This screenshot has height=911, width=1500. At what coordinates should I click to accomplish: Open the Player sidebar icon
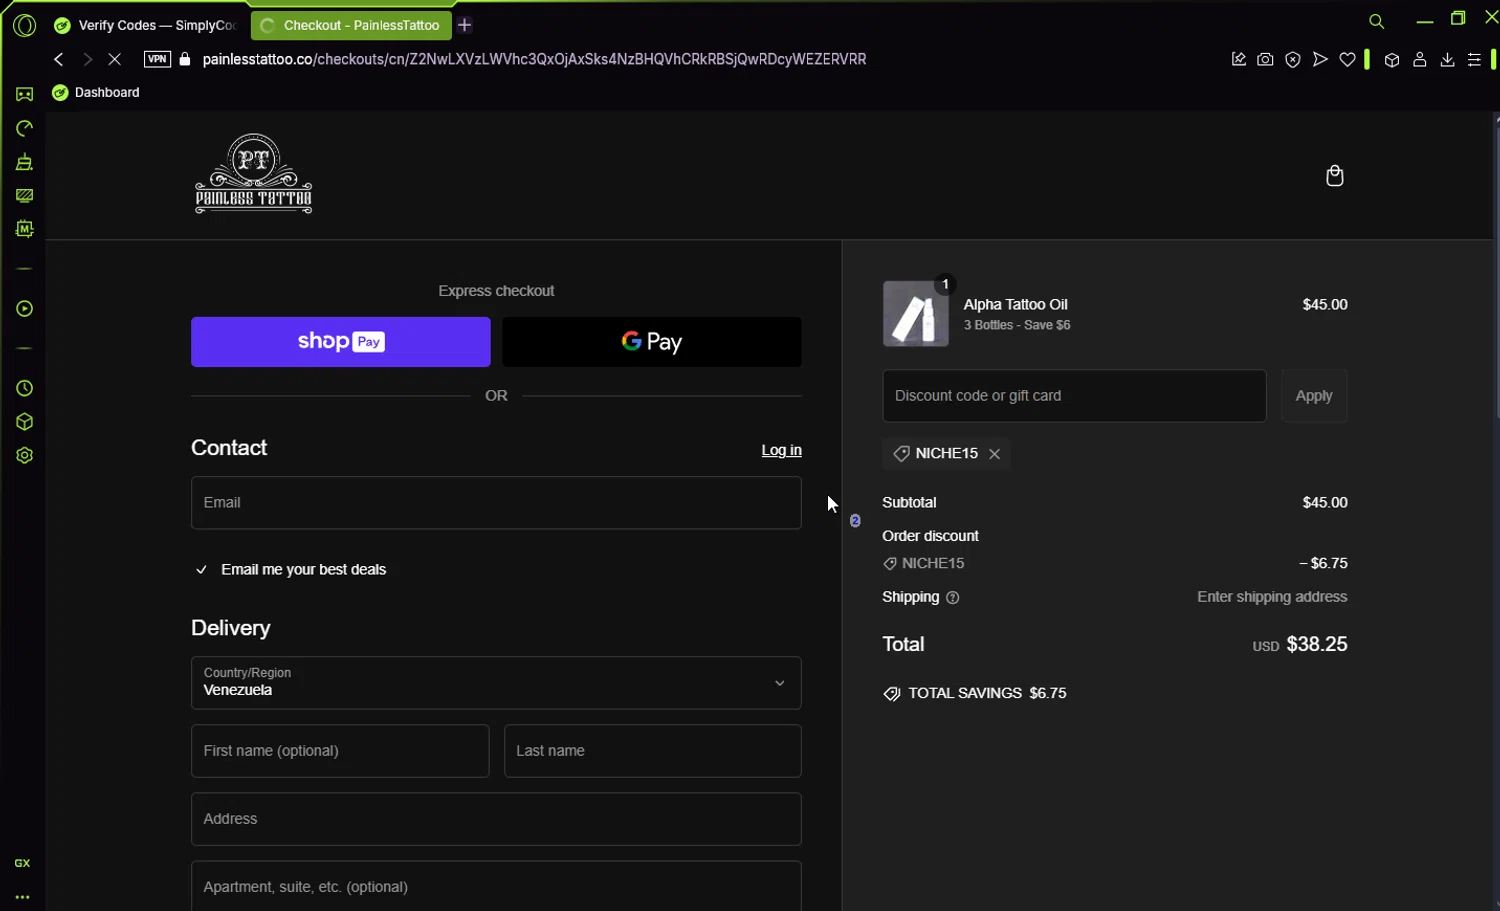pos(24,309)
